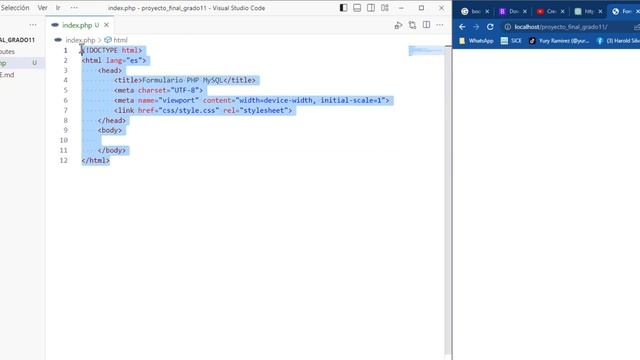The image size is (640, 360).
Task: Click the <html lang="es"> code line
Action: 114,60
